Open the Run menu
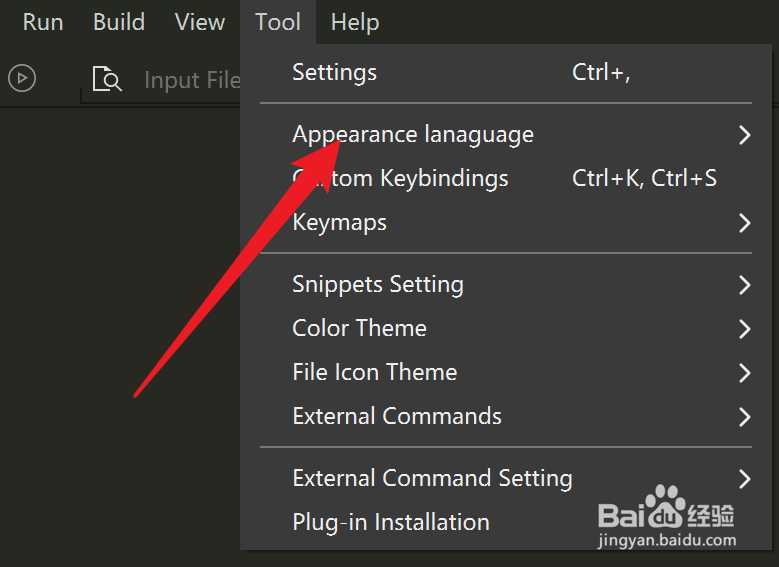 tap(43, 22)
